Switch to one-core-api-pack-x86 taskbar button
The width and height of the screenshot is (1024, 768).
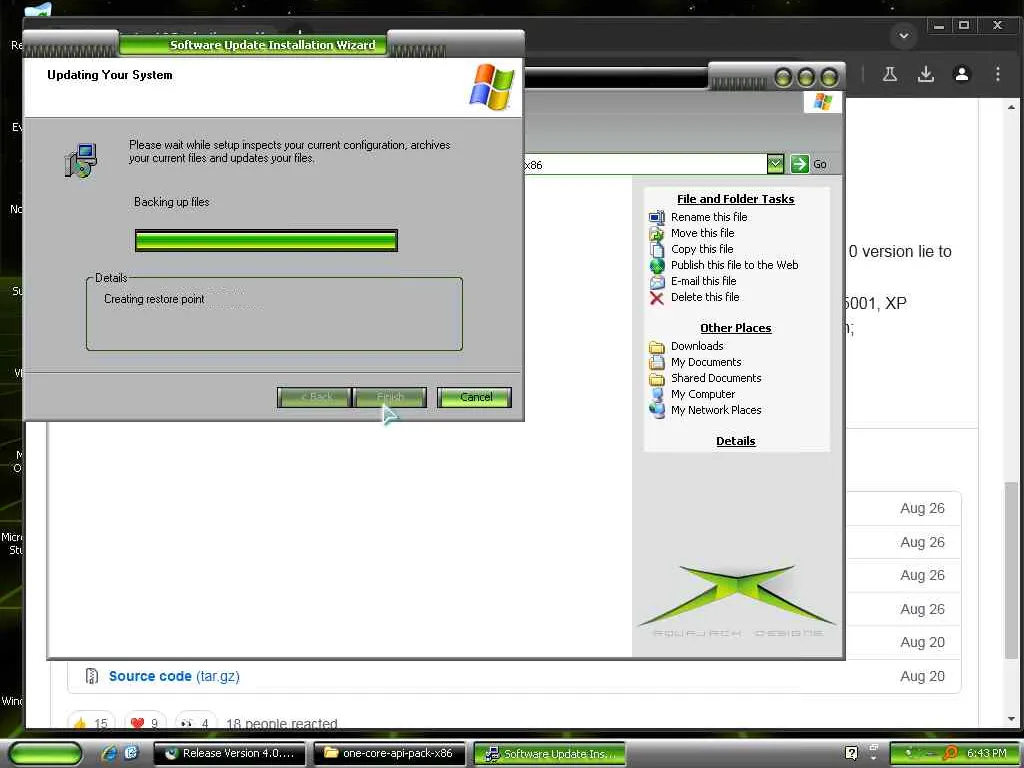pos(390,754)
